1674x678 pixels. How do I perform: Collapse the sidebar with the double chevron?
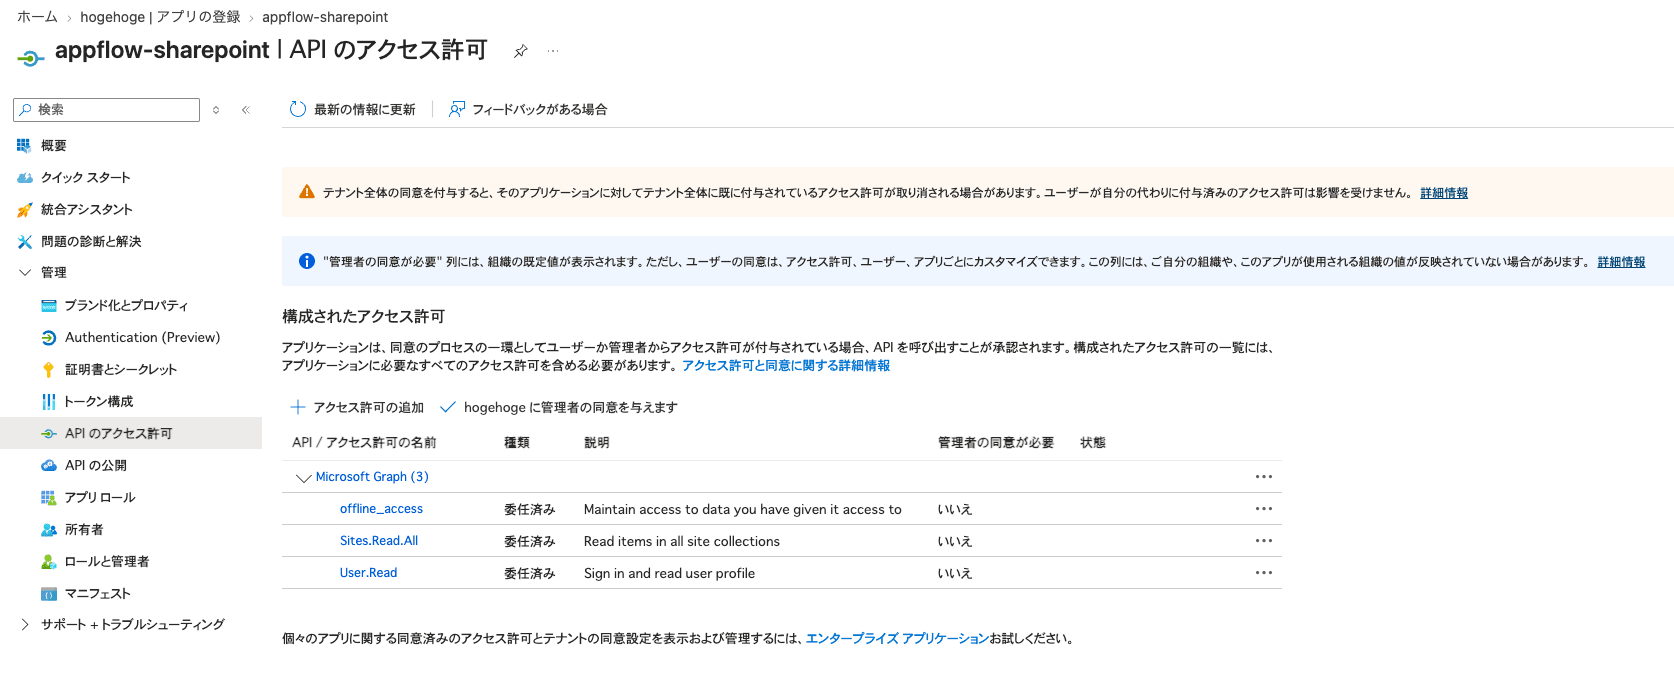[245, 110]
